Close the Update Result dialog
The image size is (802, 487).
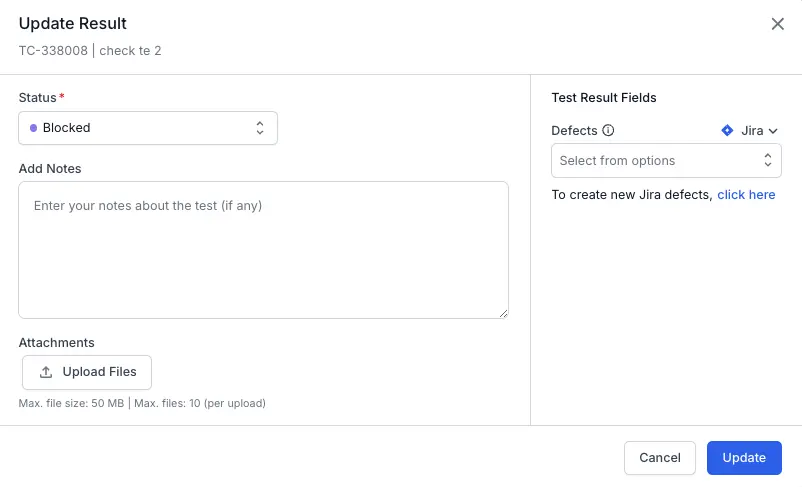777,24
